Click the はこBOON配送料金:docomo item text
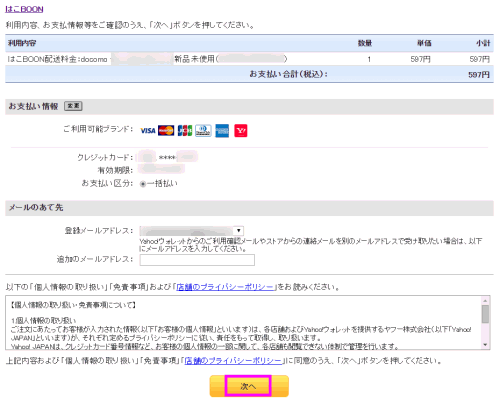Viewport: 500px width, 398px height. point(57,59)
